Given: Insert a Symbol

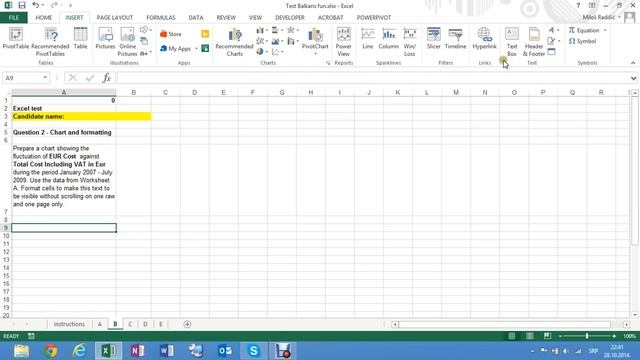Looking at the screenshot, I should pyautogui.click(x=582, y=41).
